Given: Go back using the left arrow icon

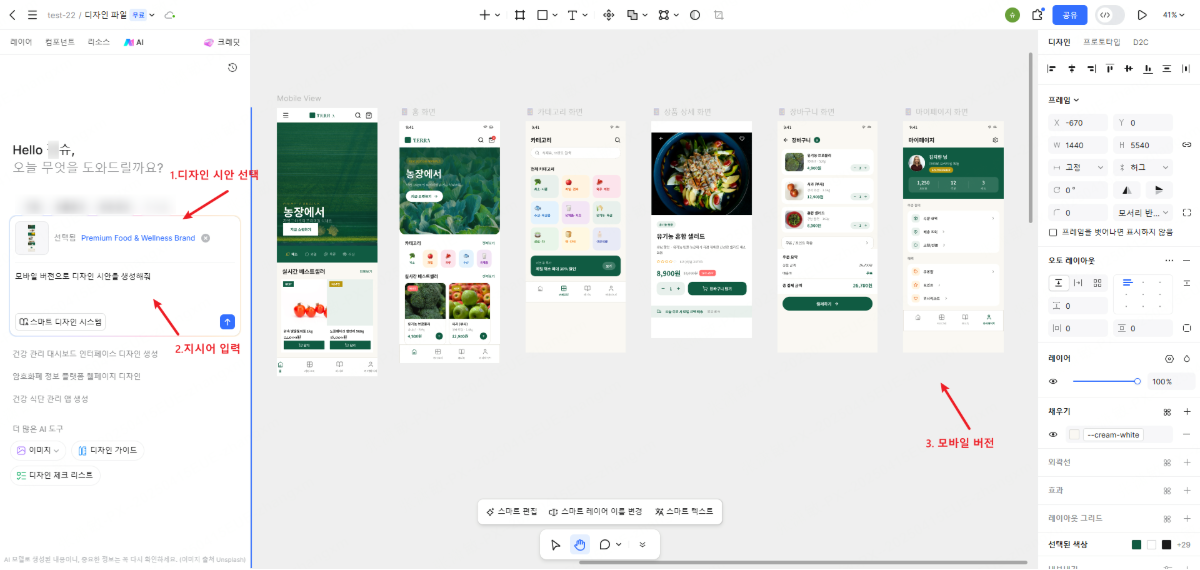Looking at the screenshot, I should [x=12, y=15].
